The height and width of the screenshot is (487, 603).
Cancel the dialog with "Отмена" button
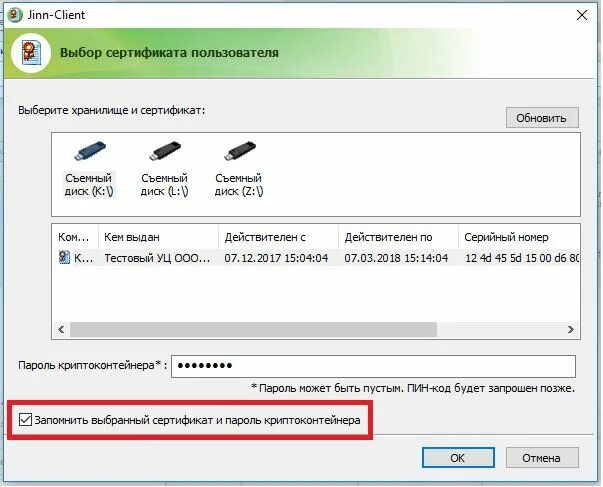point(542,458)
